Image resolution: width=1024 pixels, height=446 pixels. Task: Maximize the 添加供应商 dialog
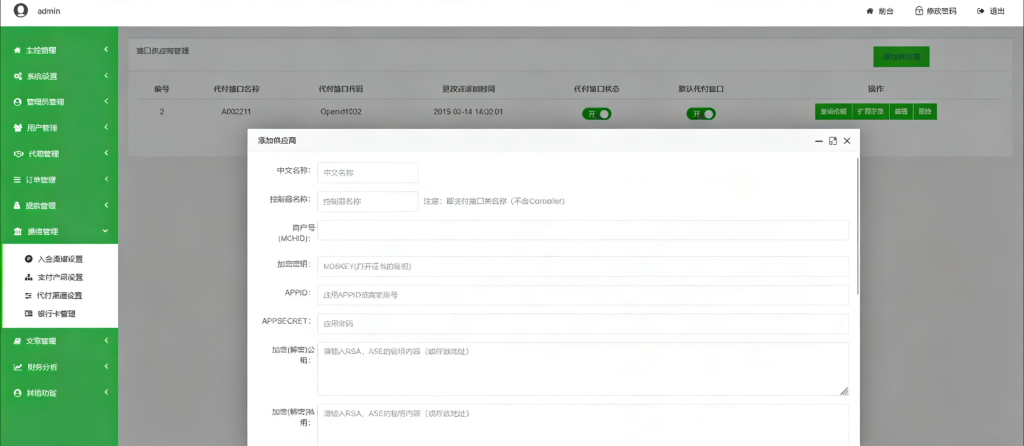click(x=833, y=141)
